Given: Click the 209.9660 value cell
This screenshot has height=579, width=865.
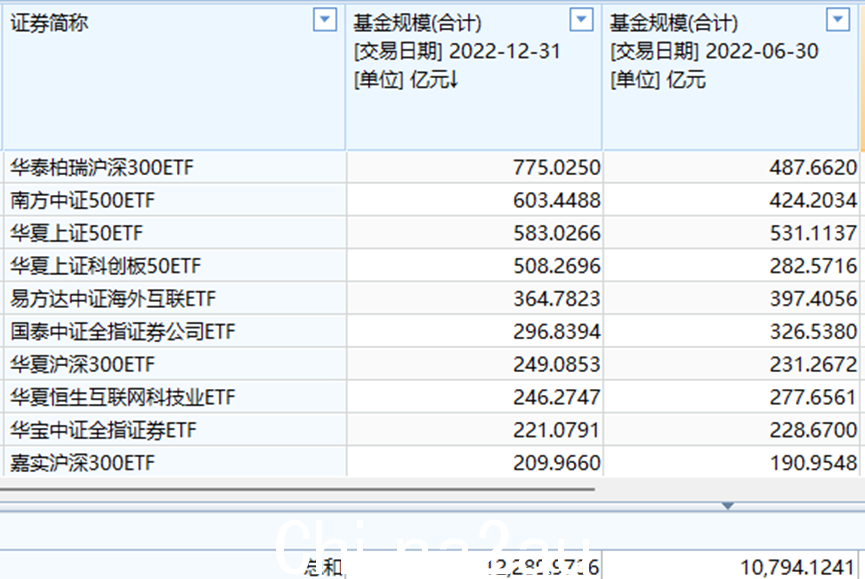Looking at the screenshot, I should [x=474, y=462].
